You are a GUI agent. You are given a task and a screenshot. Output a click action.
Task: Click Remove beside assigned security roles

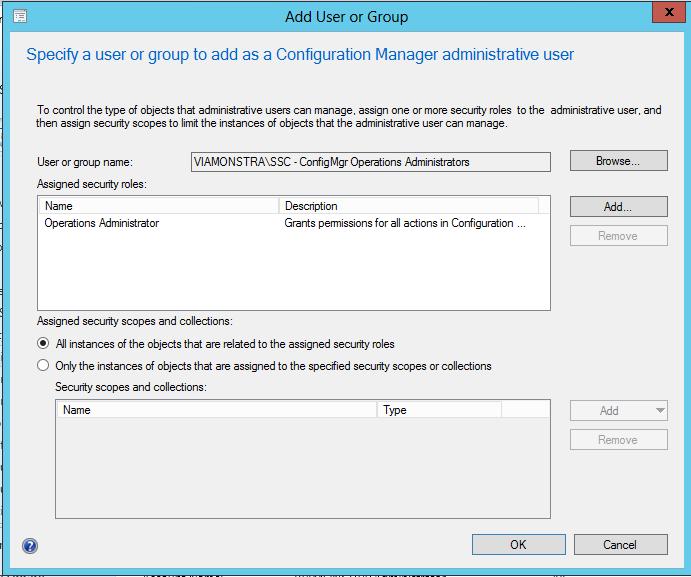click(x=619, y=236)
